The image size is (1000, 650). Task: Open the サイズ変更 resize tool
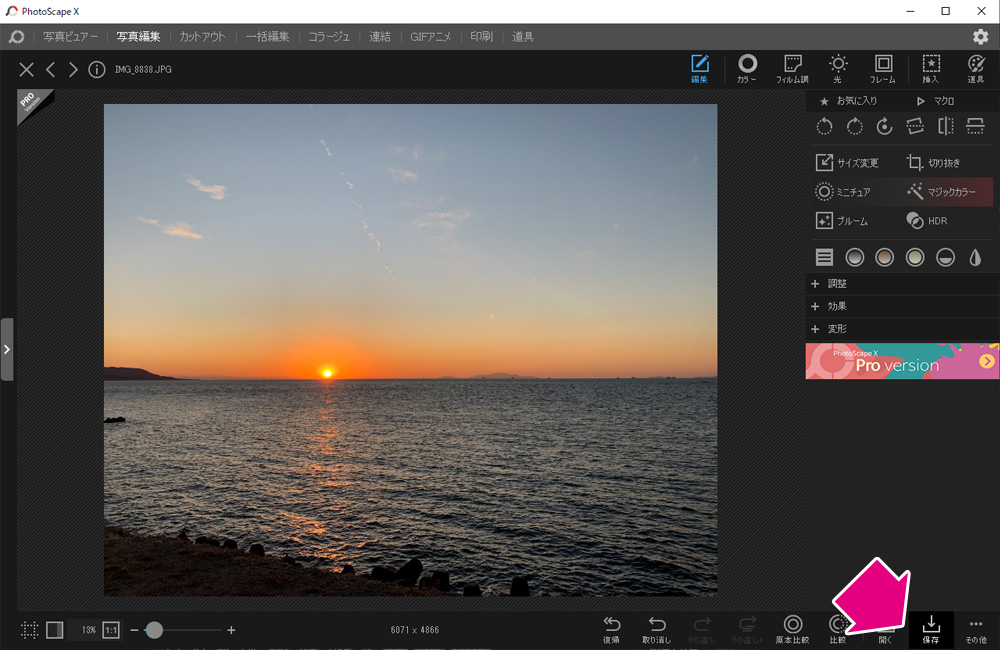click(x=847, y=163)
